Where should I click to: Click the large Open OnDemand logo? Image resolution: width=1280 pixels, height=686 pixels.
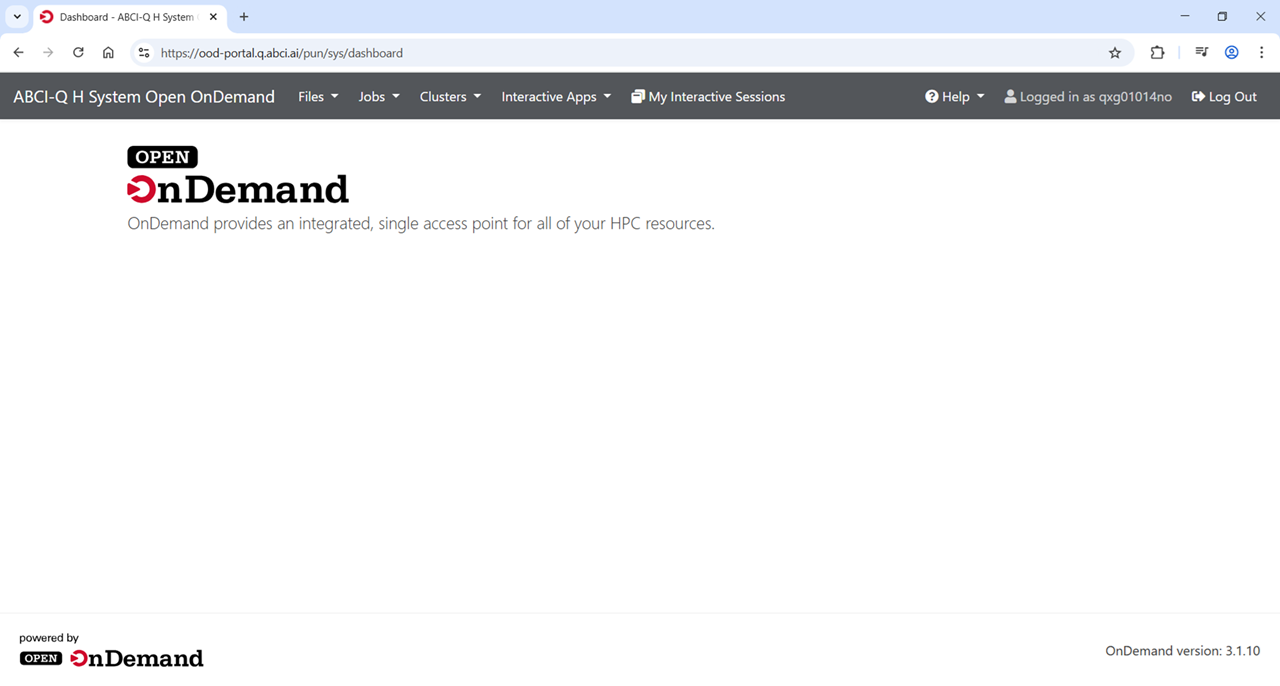(238, 175)
